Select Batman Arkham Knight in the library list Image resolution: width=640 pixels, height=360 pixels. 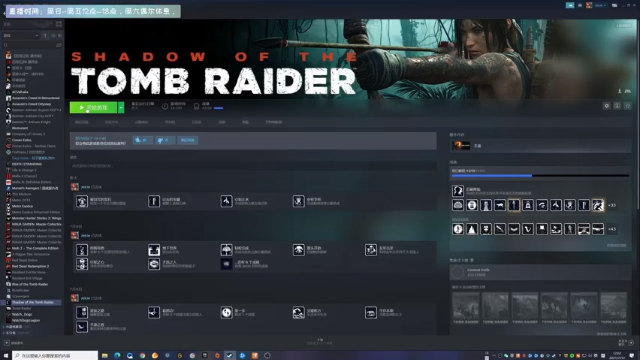(32, 122)
